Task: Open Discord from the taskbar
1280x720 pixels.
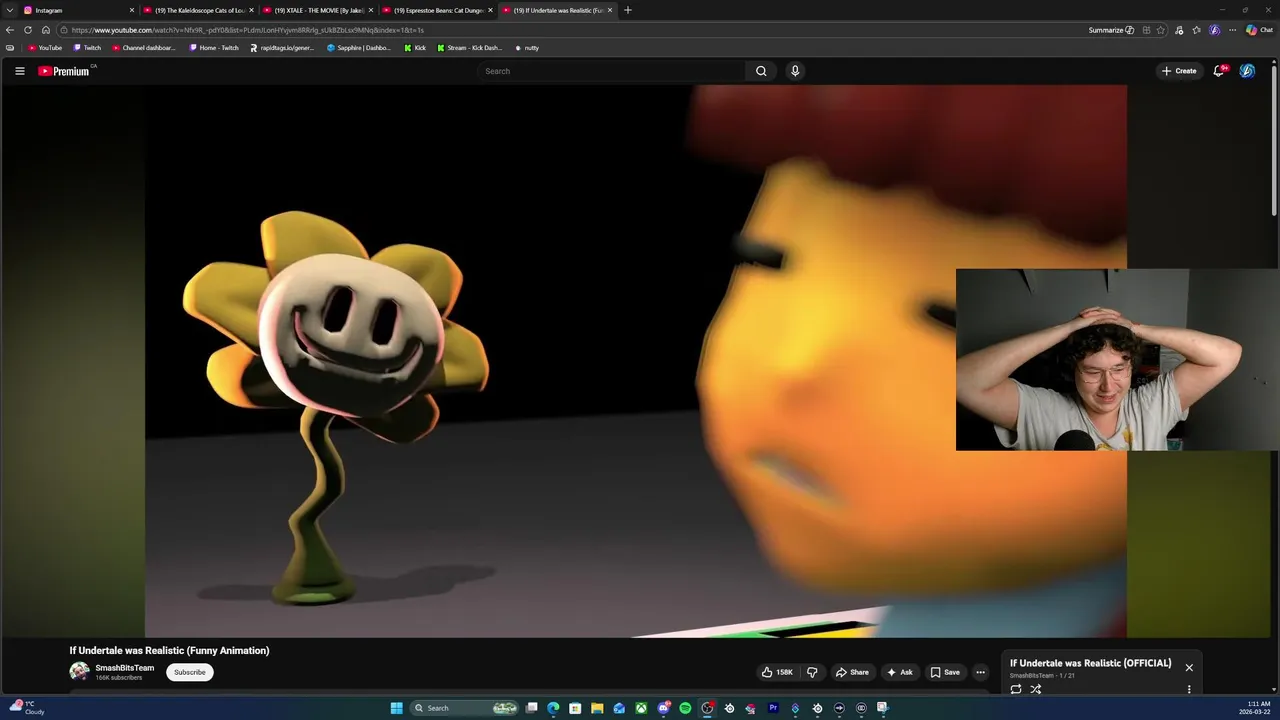Action: (663, 708)
